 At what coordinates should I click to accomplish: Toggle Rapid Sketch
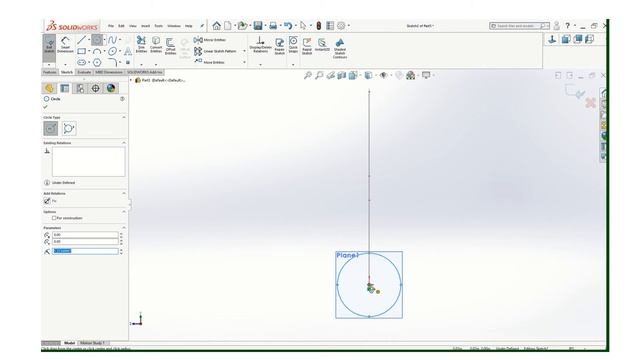(307, 46)
